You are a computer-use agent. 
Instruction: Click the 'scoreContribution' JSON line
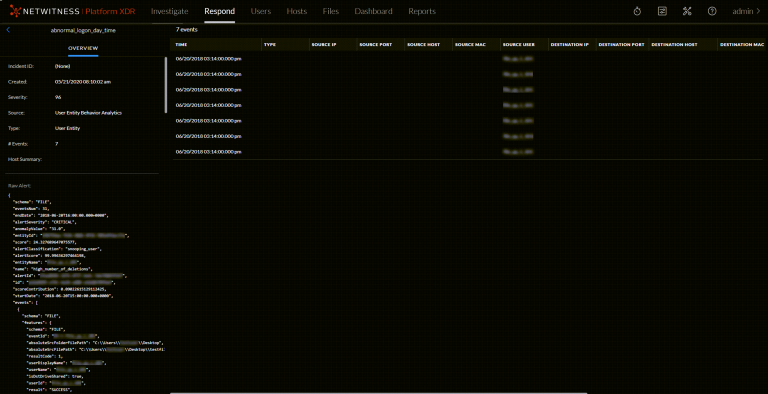click(x=59, y=289)
